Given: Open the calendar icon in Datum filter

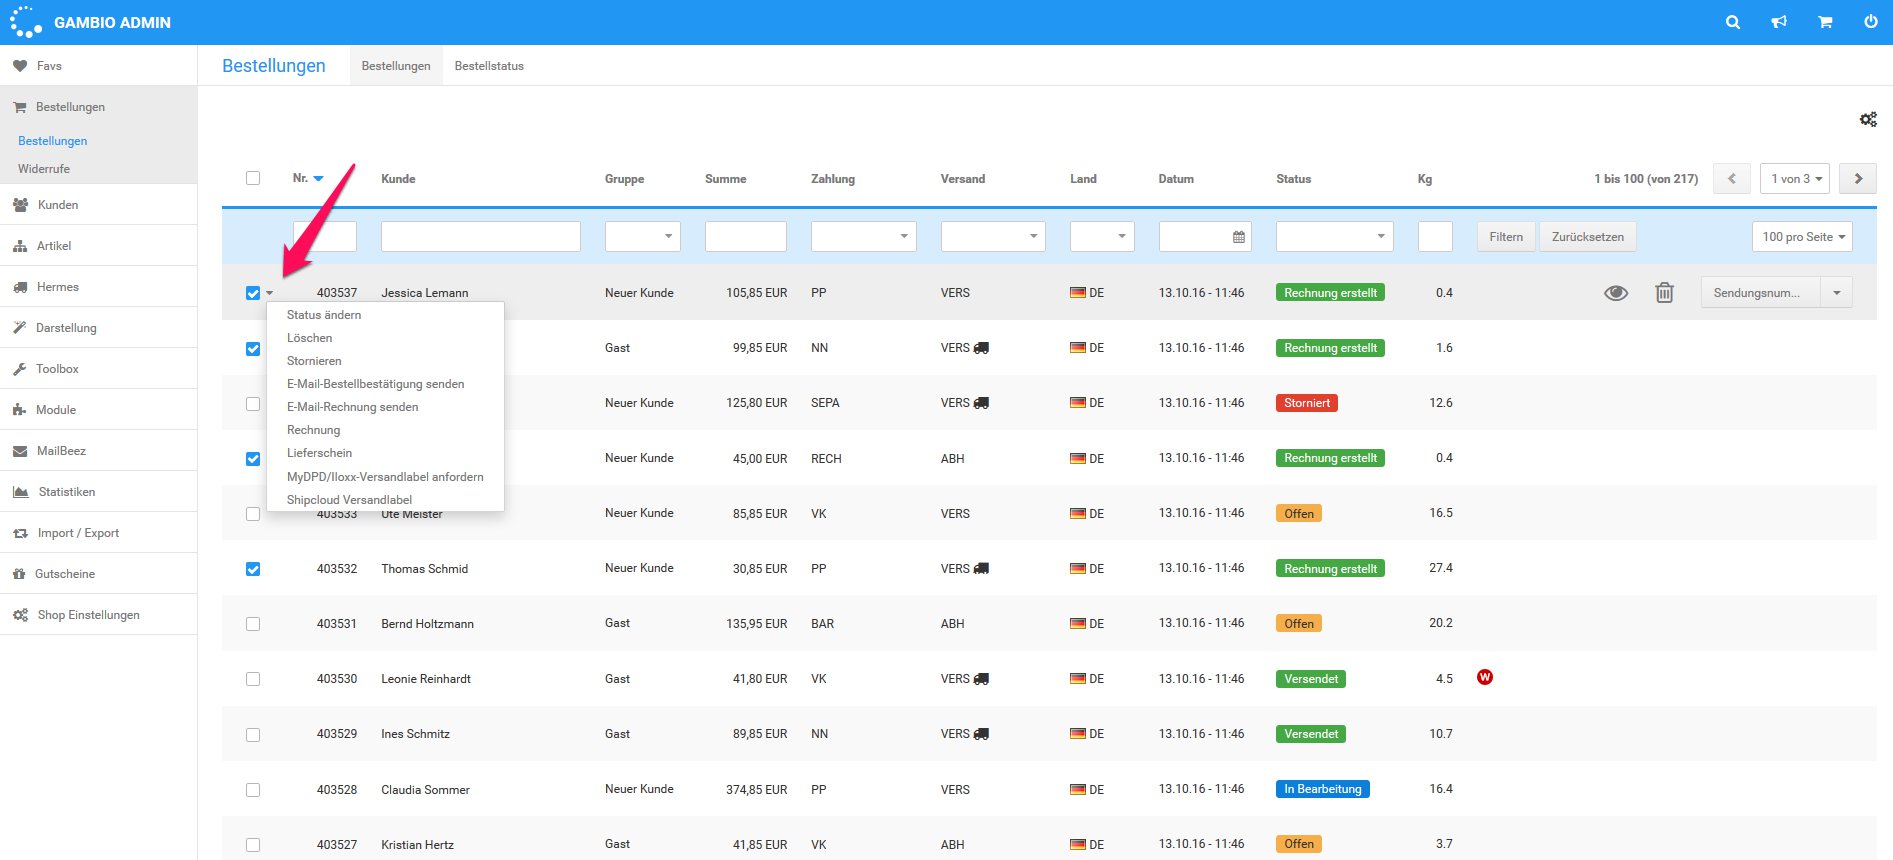Looking at the screenshot, I should coord(1239,237).
